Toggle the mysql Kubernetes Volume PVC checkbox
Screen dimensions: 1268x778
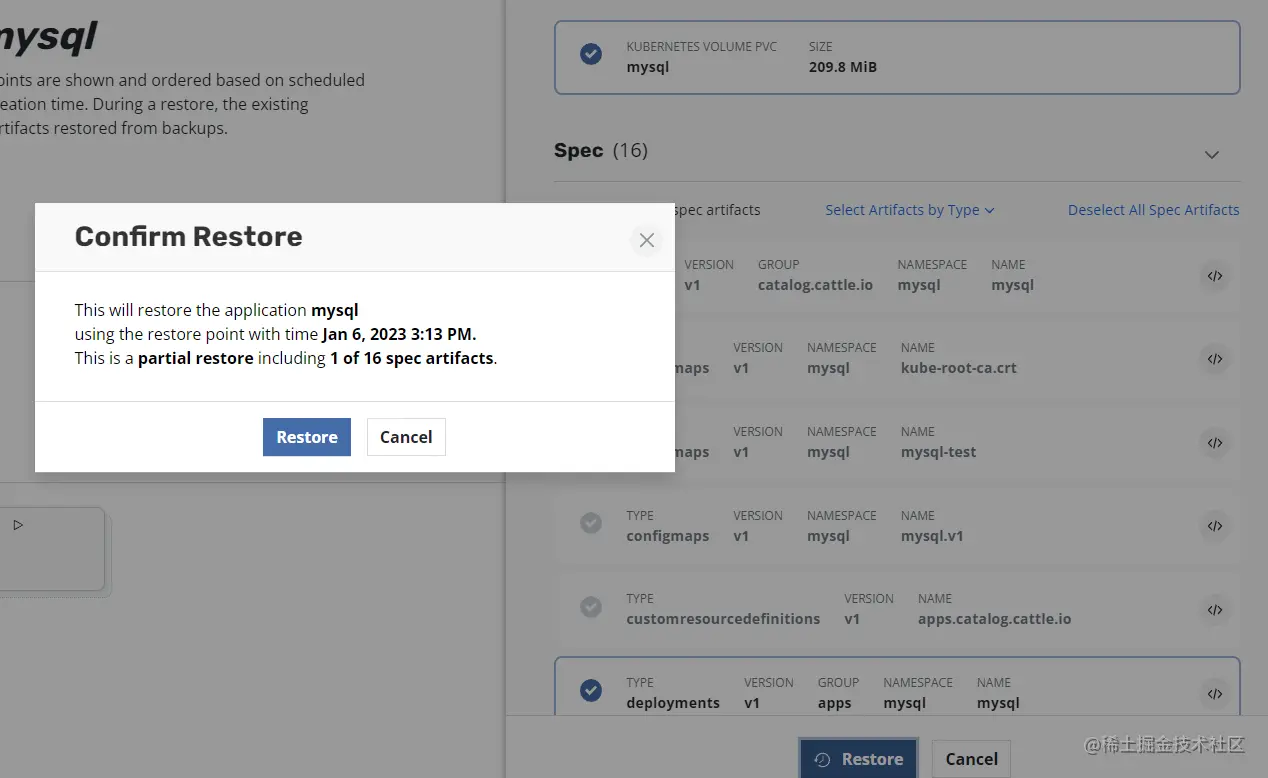pos(591,54)
